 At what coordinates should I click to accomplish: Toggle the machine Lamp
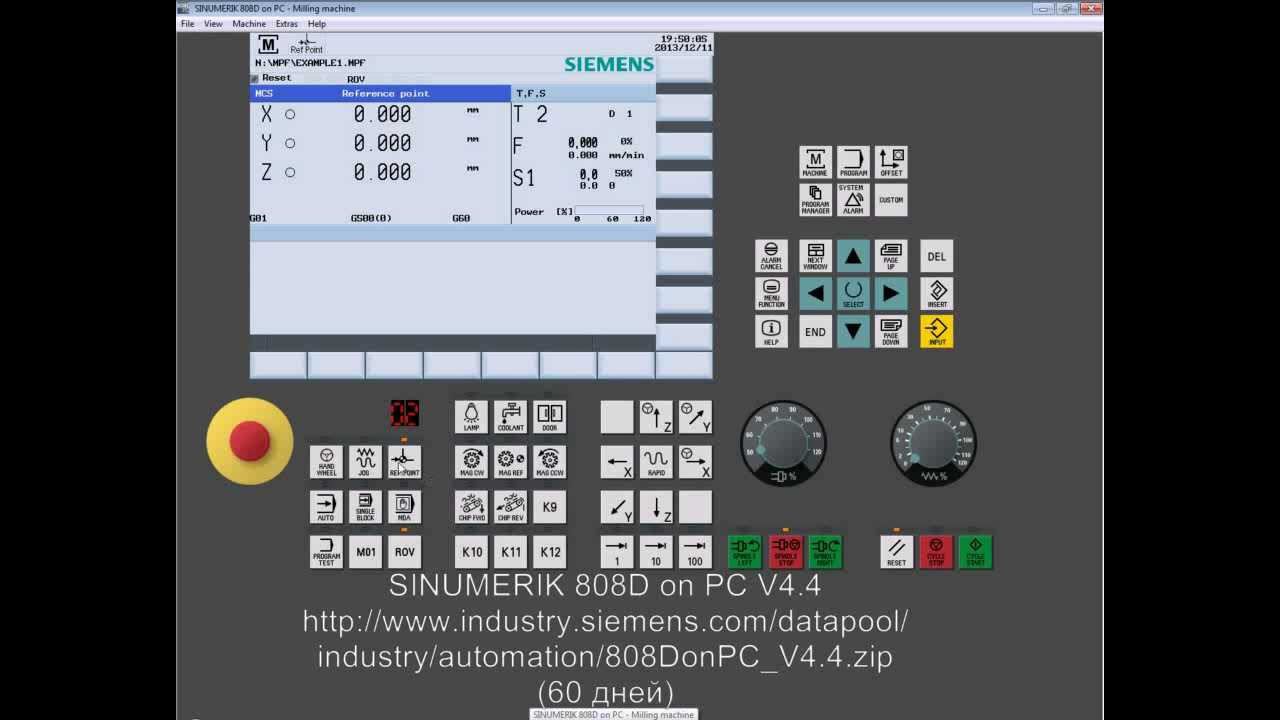click(472, 417)
